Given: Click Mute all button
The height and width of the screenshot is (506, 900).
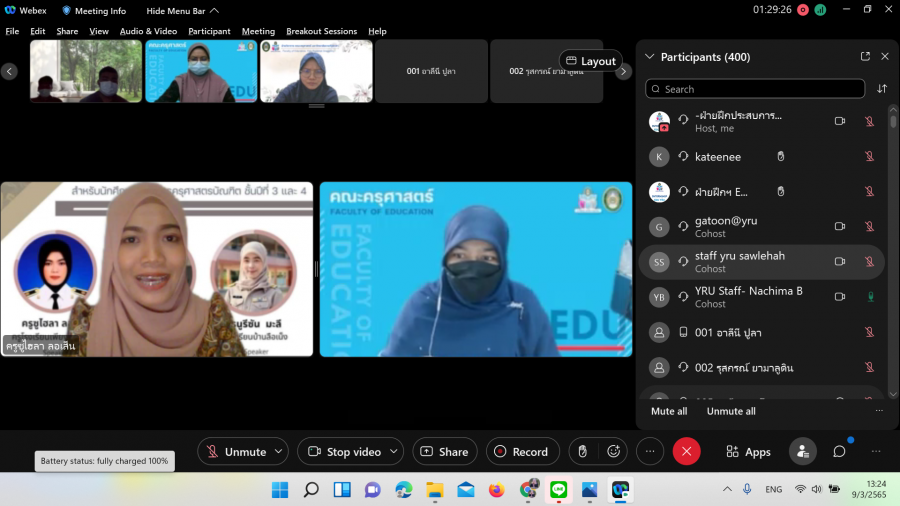Looking at the screenshot, I should click(x=669, y=411).
